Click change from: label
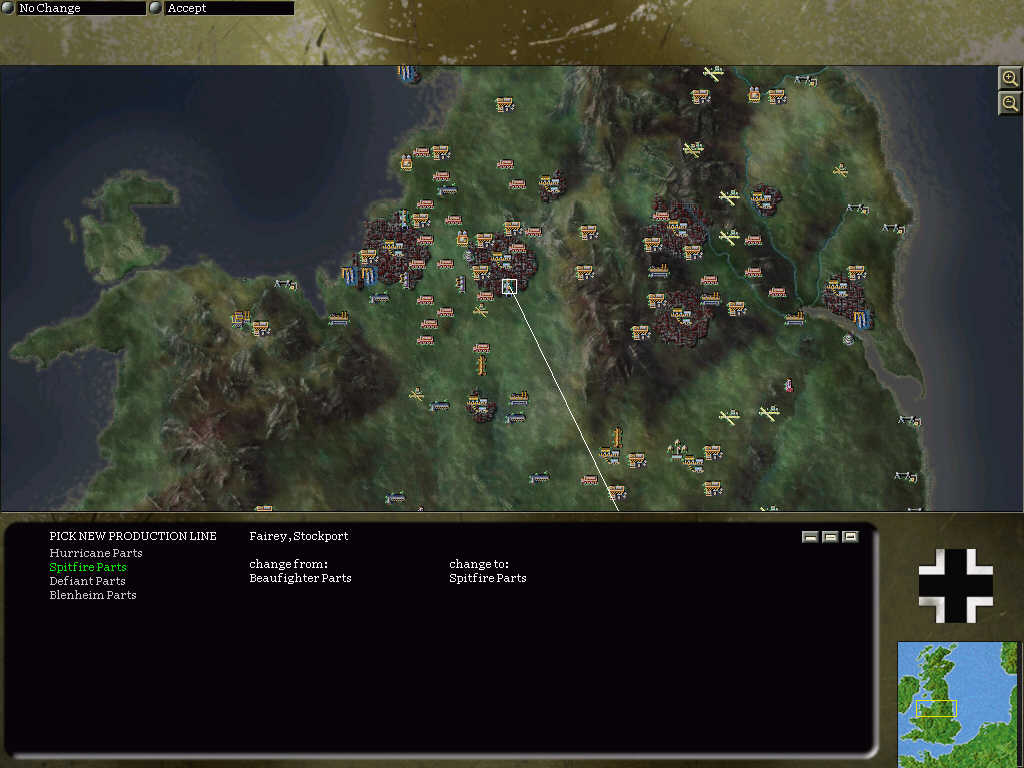Image resolution: width=1024 pixels, height=768 pixels. (x=289, y=564)
